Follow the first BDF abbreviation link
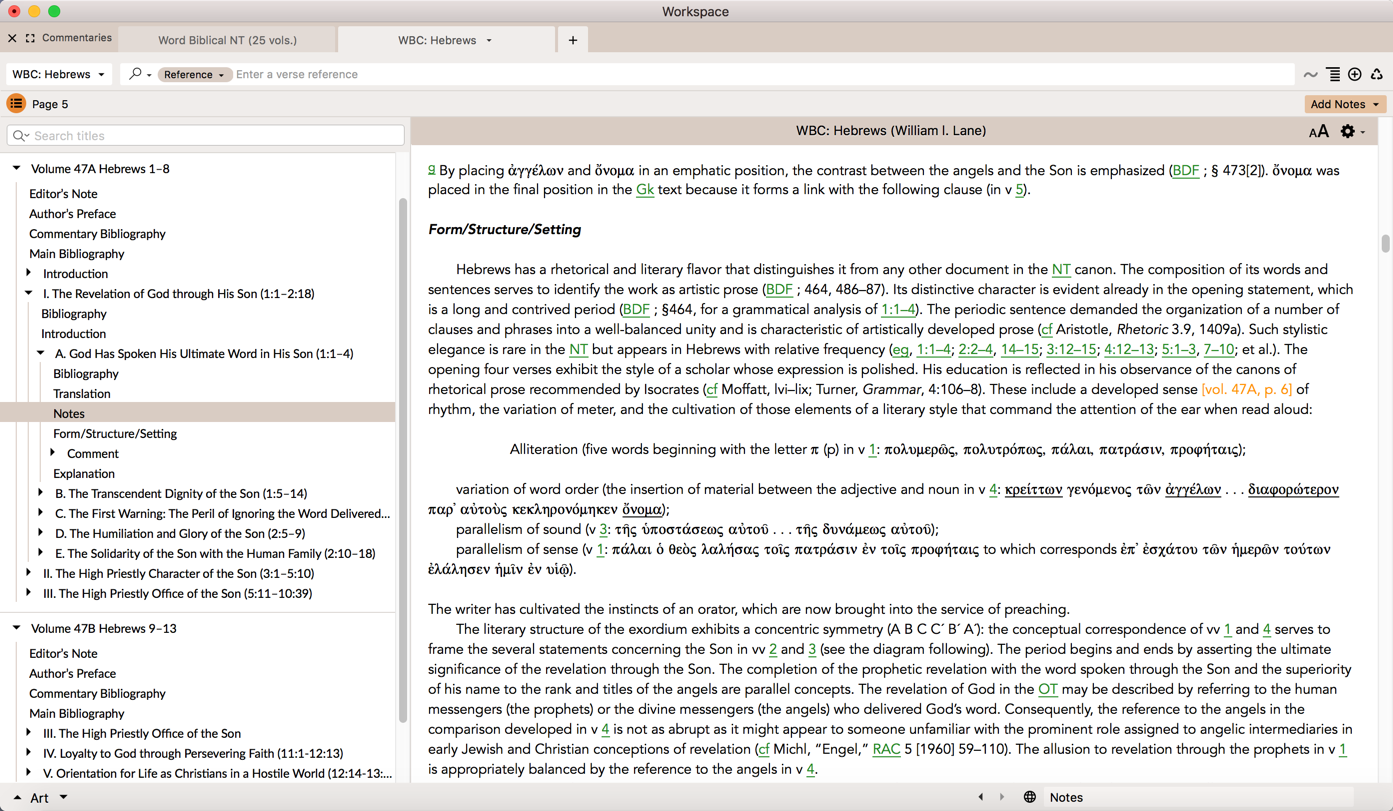This screenshot has height=811, width=1393. [1185, 170]
